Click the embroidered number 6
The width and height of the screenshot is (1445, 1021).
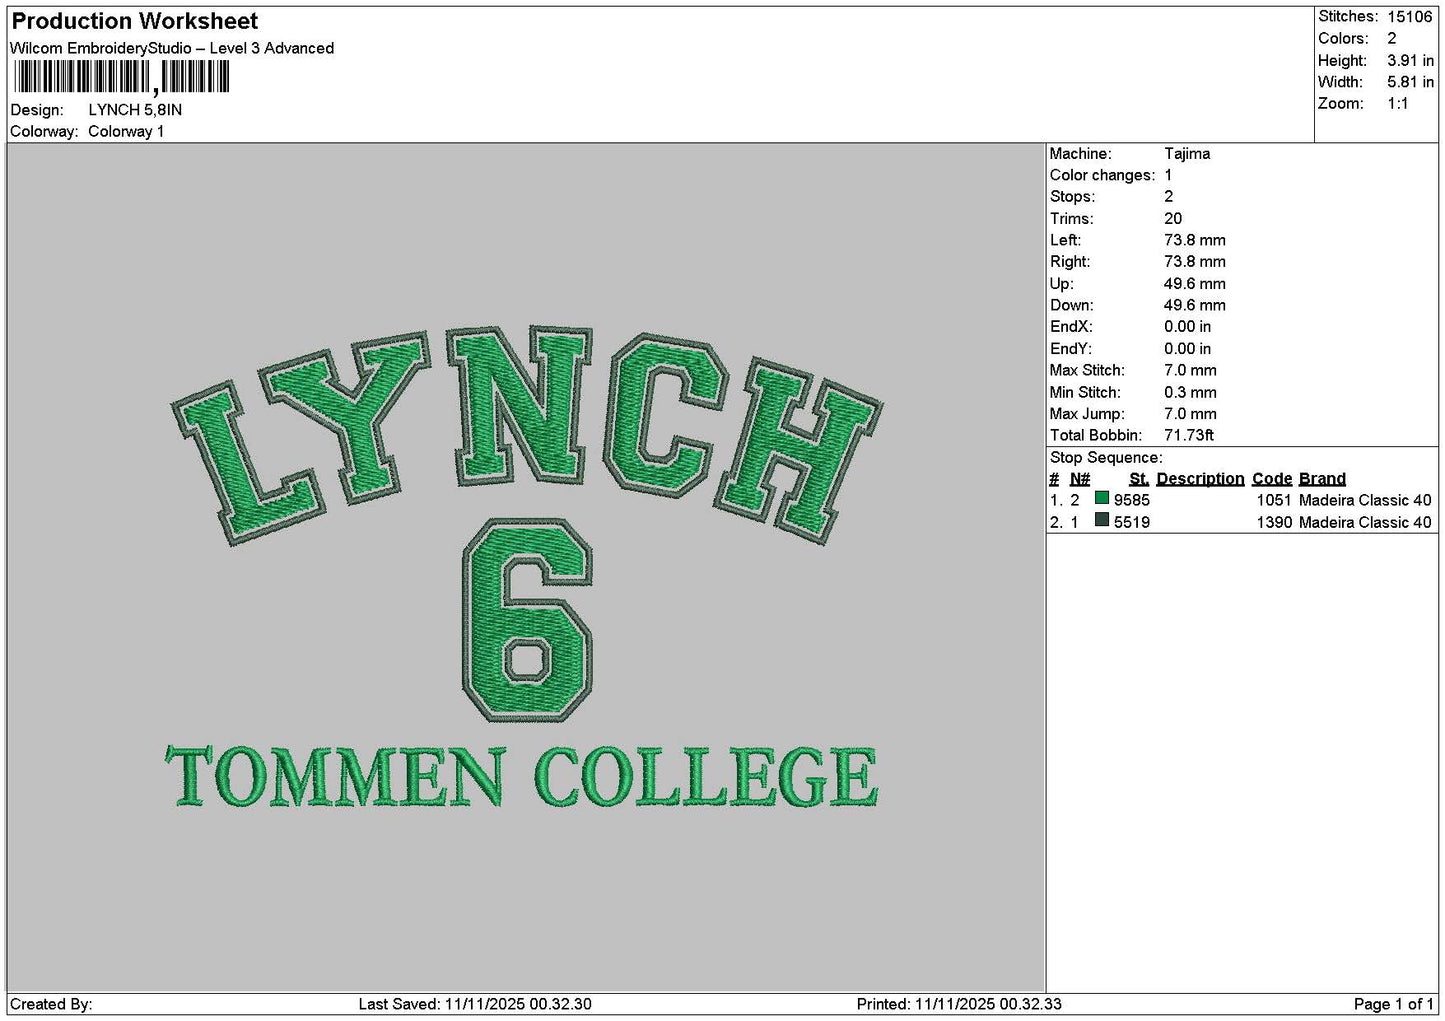click(x=527, y=618)
